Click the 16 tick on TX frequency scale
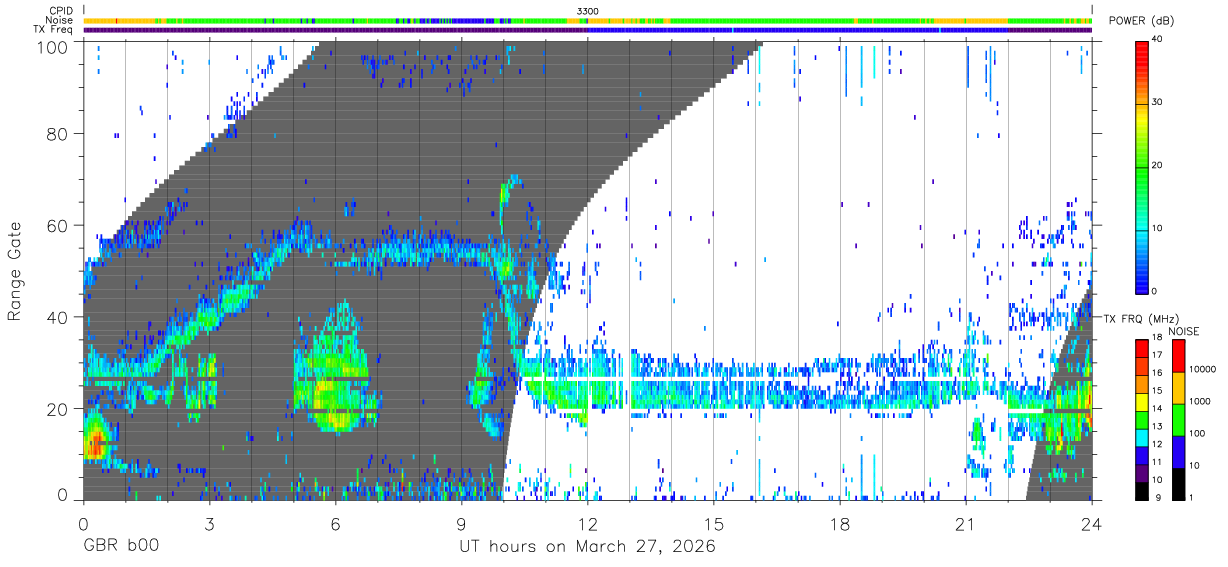 click(x=1158, y=374)
